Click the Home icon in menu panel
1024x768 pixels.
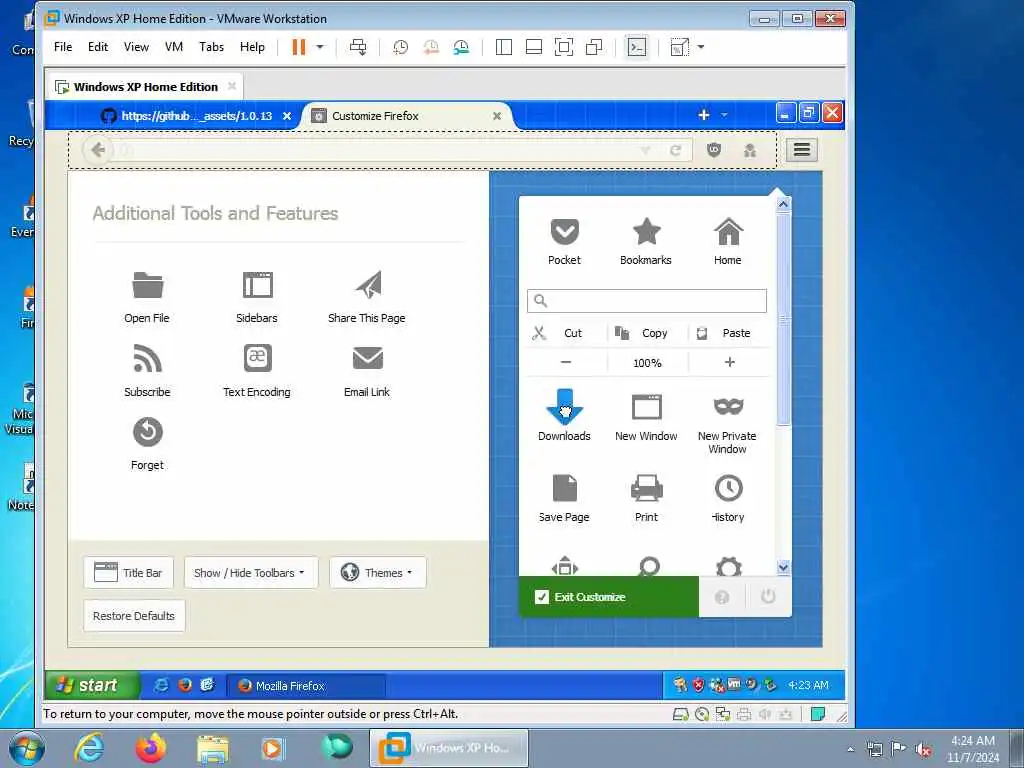pos(728,231)
